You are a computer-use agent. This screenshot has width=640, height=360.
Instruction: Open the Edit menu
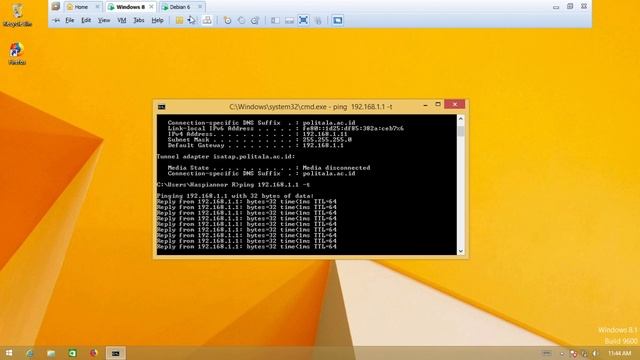pos(86,20)
